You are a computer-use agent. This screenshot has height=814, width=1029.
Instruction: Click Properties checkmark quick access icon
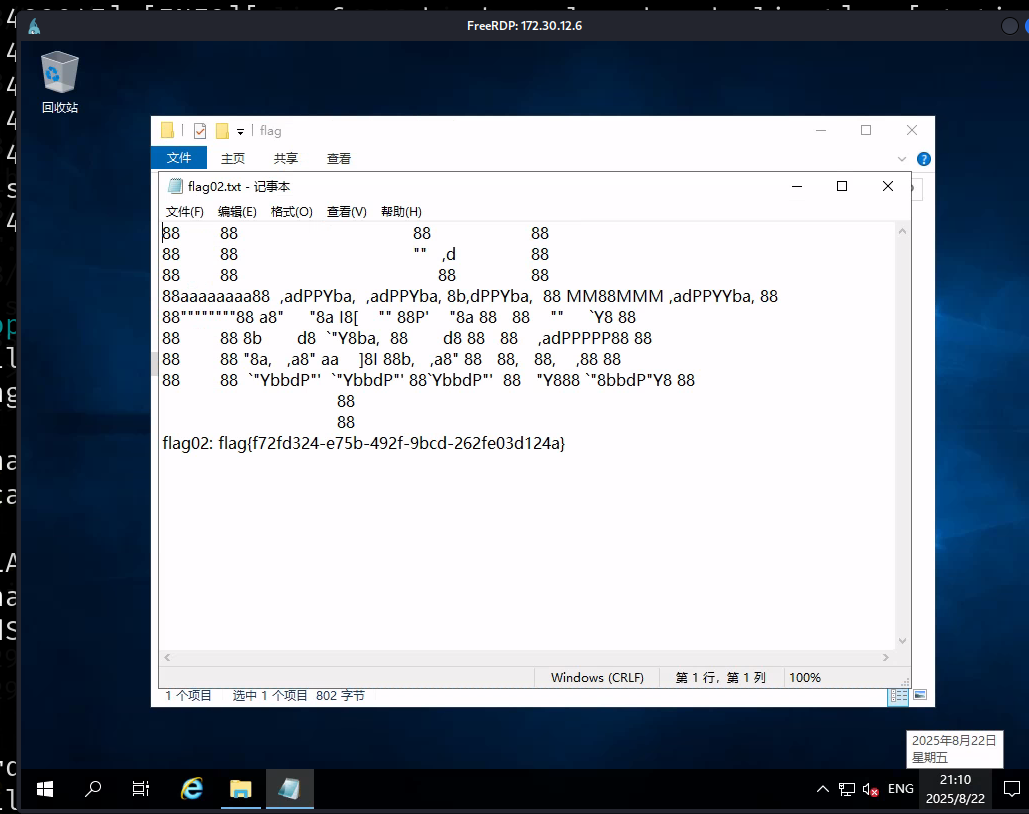[x=200, y=131]
